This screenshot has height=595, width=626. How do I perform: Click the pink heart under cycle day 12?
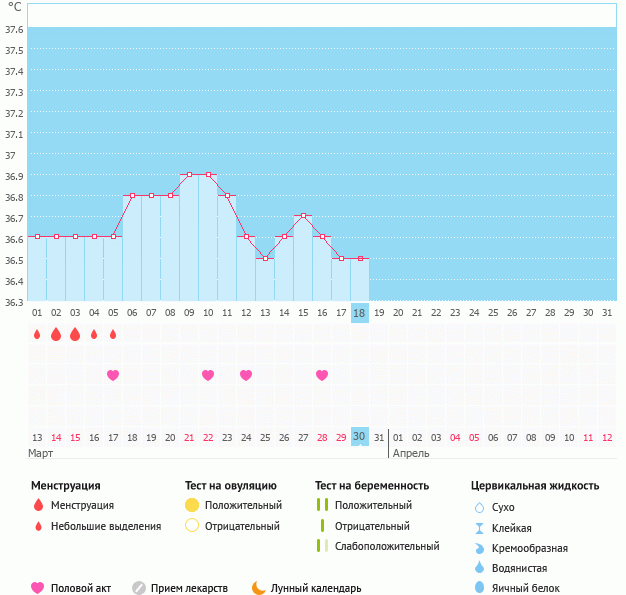click(246, 375)
